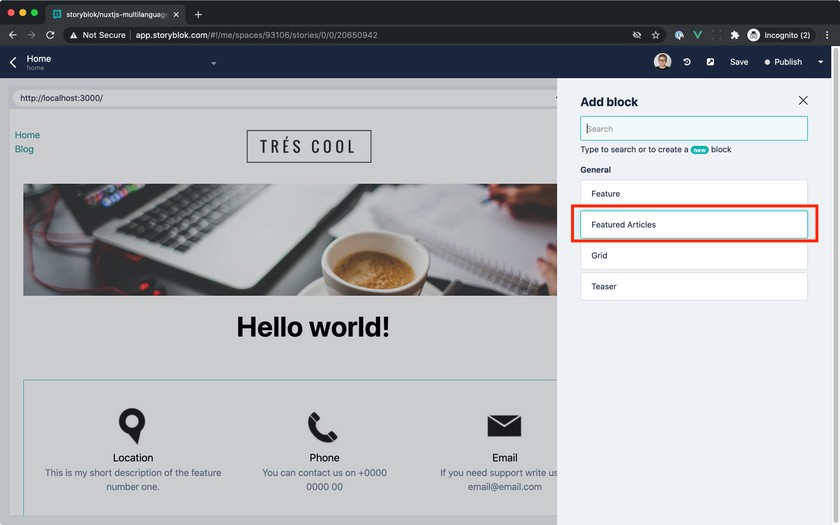Open draft in new window icon
Image resolution: width=840 pixels, height=525 pixels.
(x=710, y=62)
